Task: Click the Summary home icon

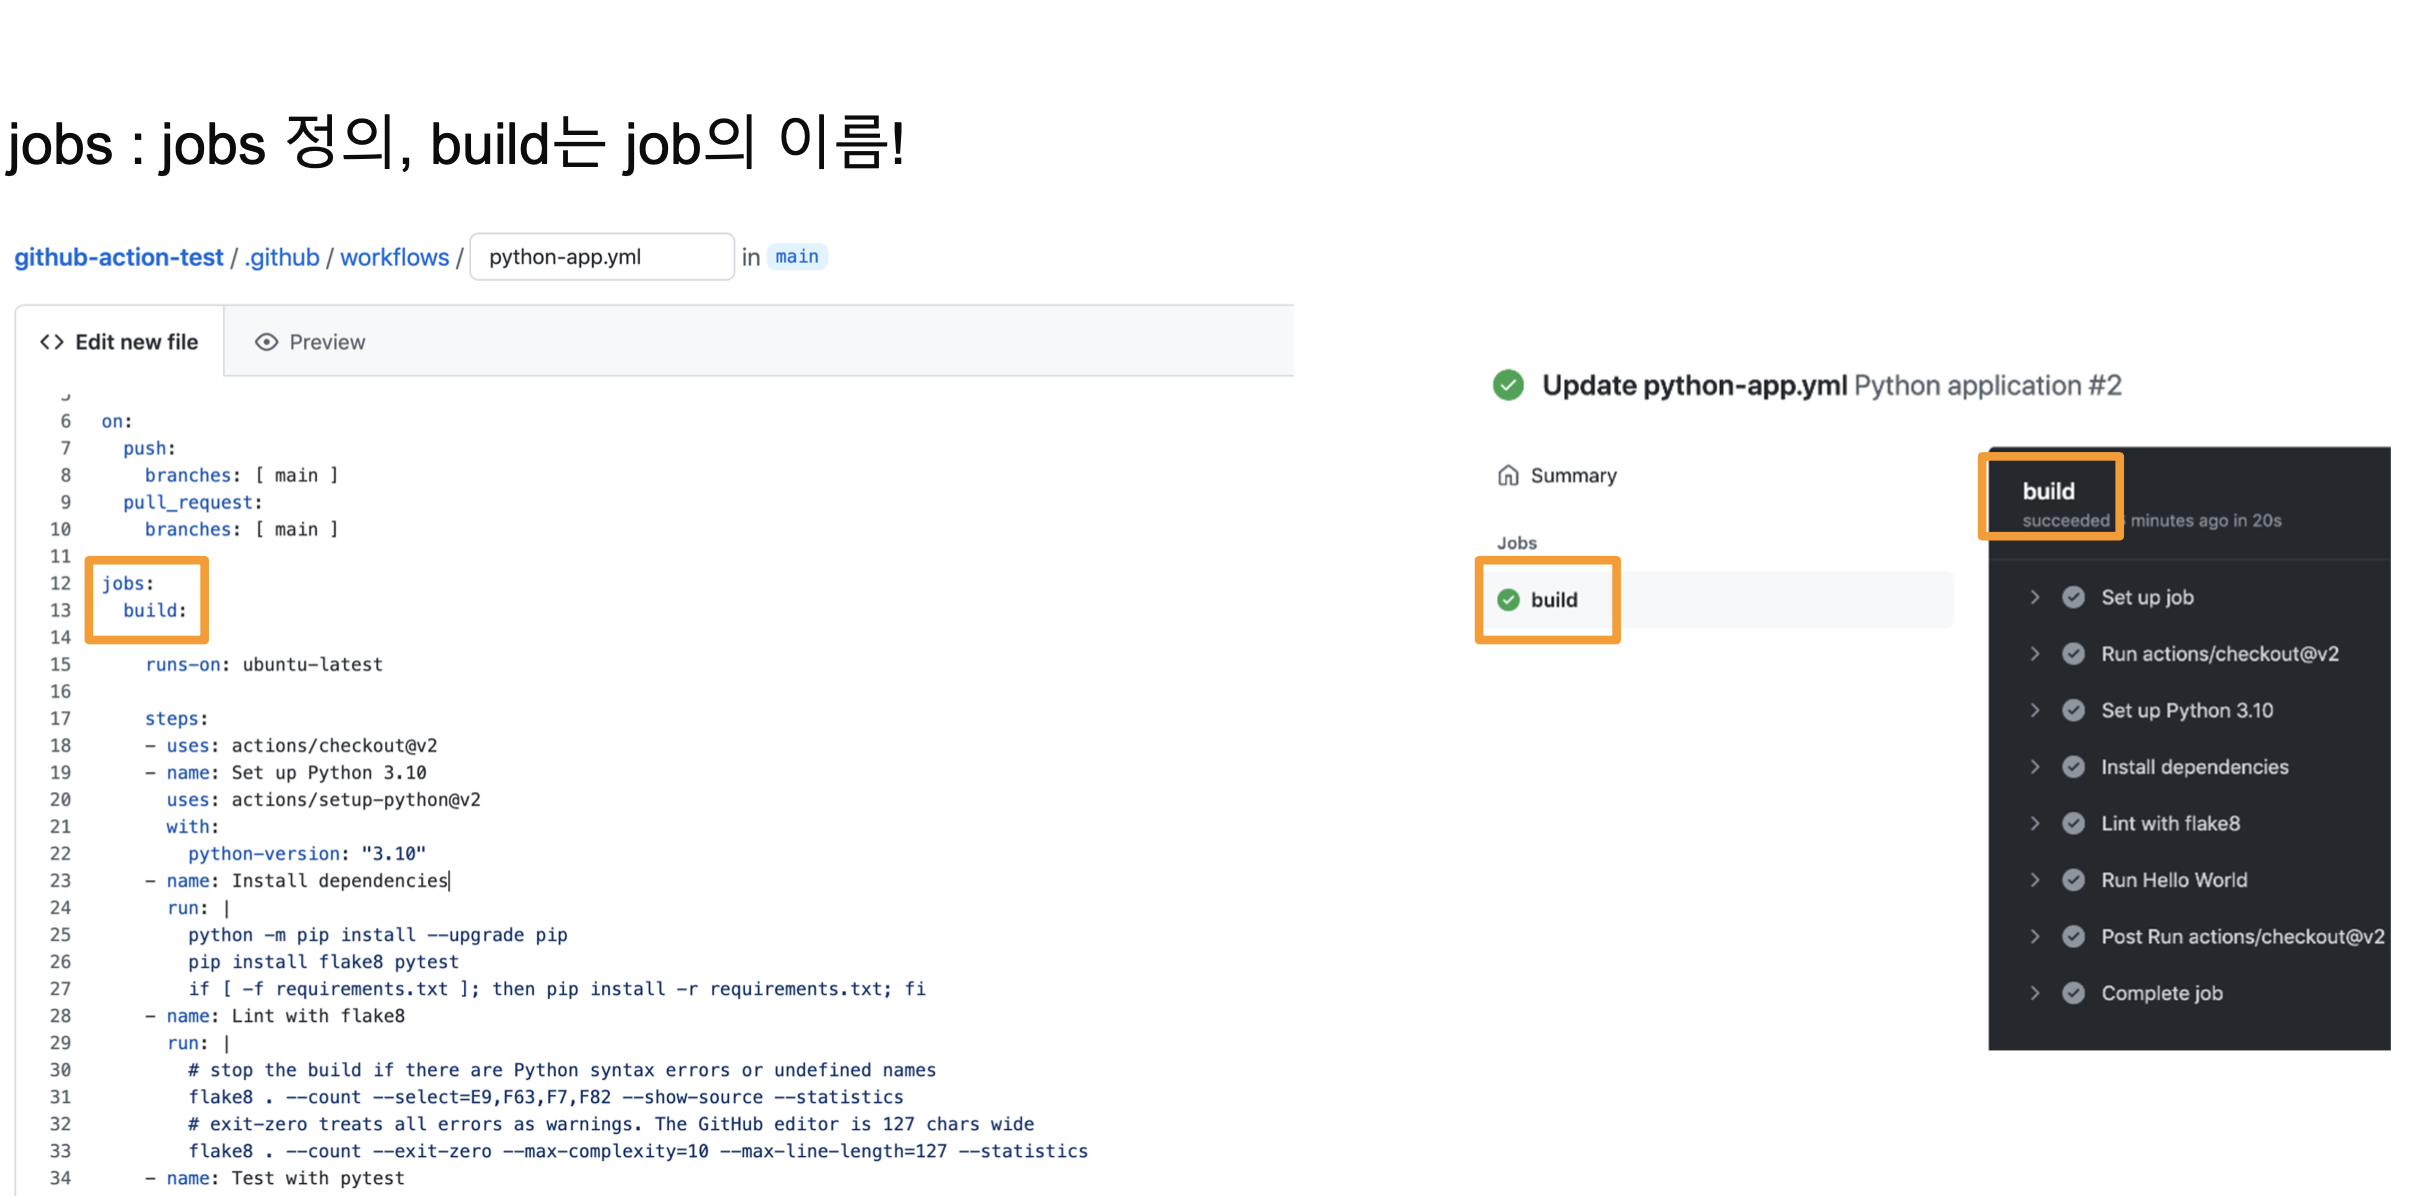Action: pos(1508,475)
